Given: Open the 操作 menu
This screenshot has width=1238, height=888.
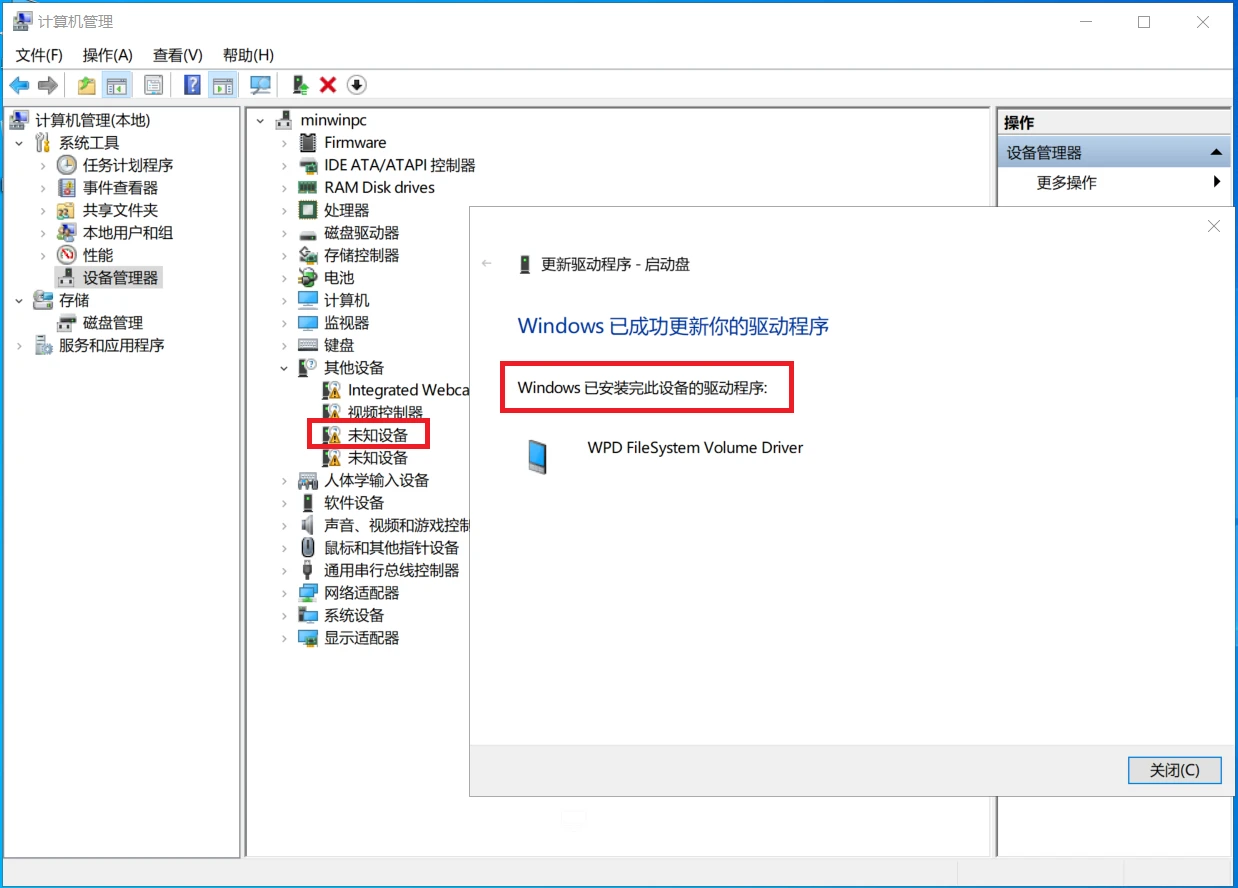Looking at the screenshot, I should (107, 55).
